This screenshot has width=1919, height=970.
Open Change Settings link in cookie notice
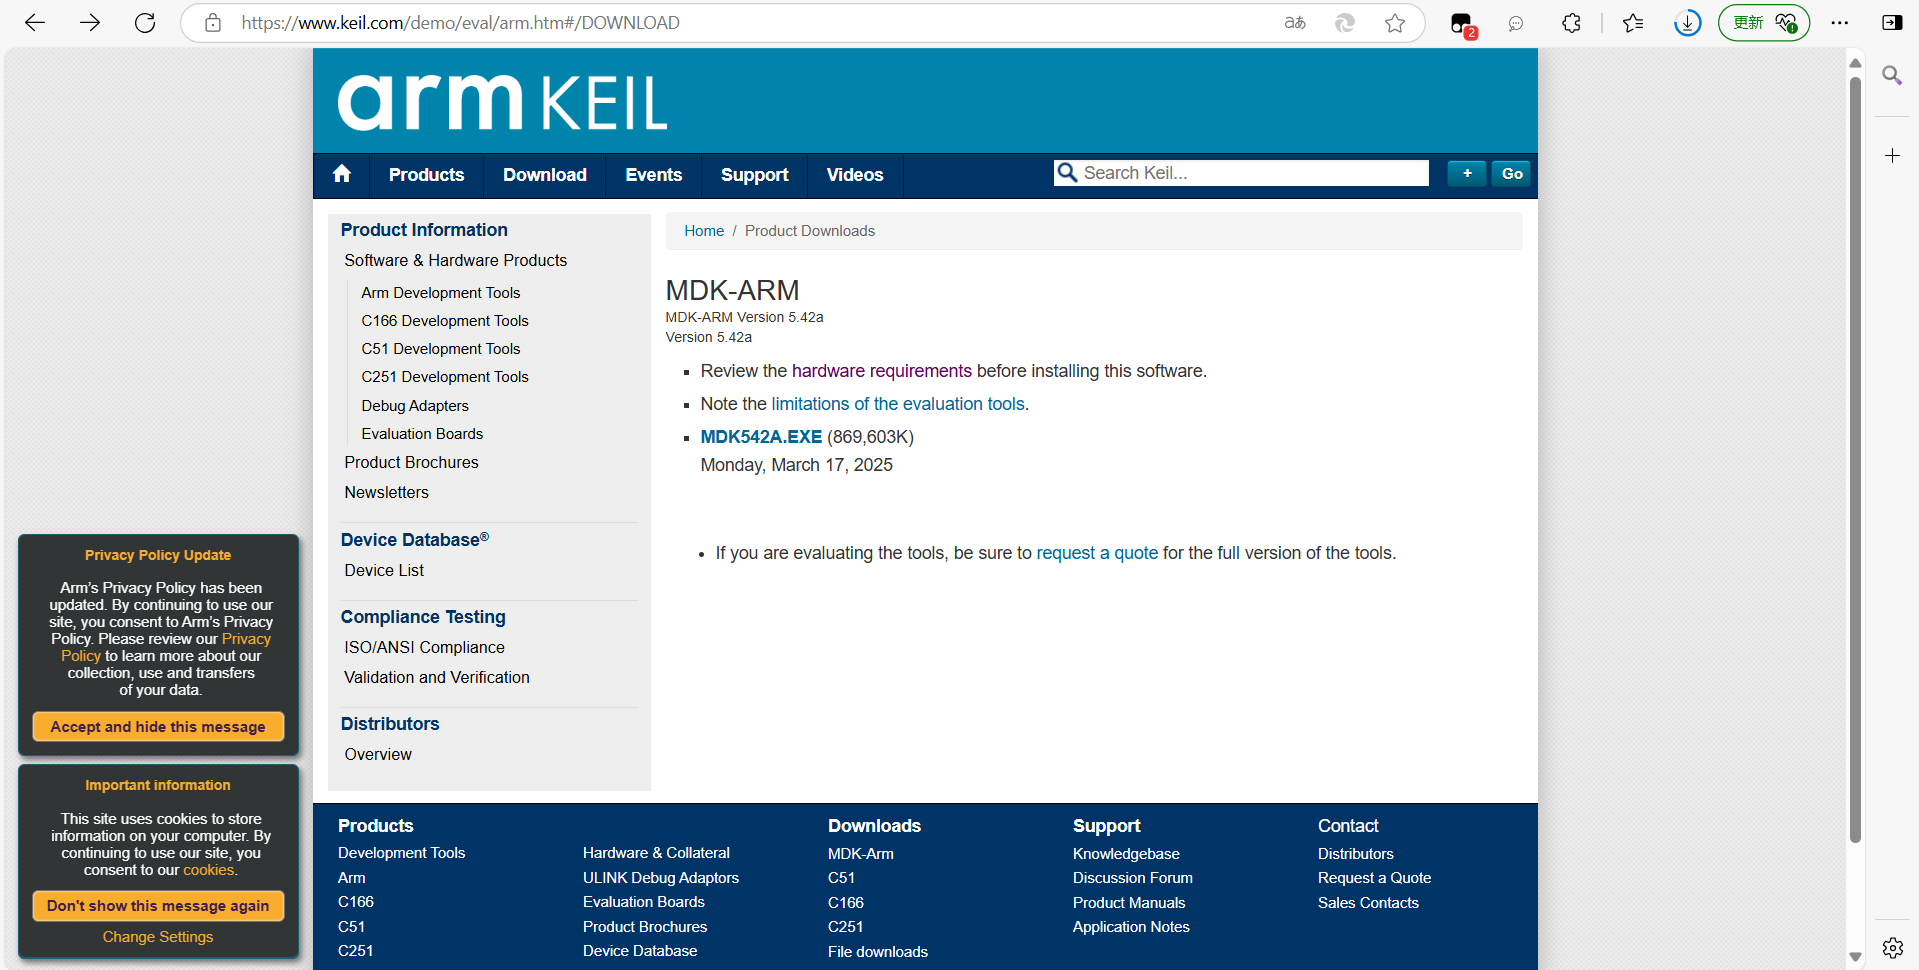click(x=158, y=937)
